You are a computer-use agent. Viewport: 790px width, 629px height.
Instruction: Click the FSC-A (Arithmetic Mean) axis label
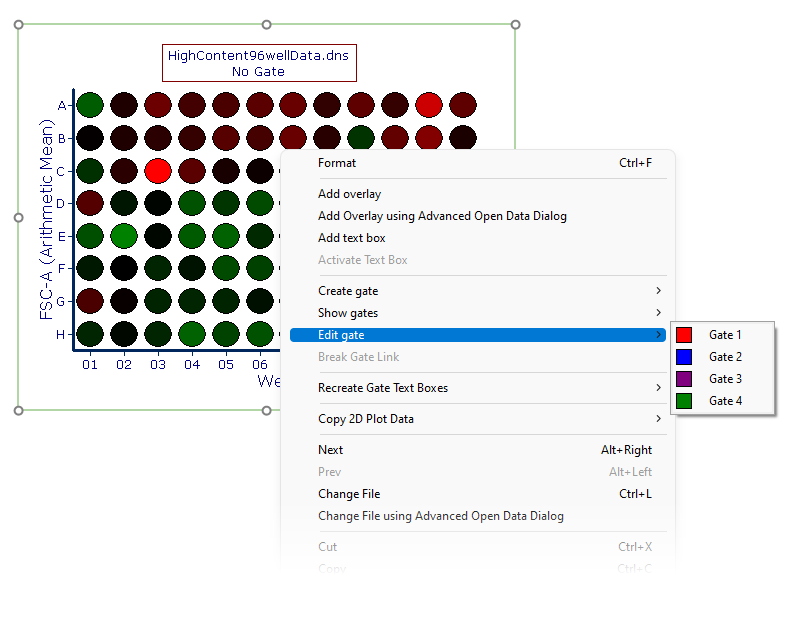(46, 219)
